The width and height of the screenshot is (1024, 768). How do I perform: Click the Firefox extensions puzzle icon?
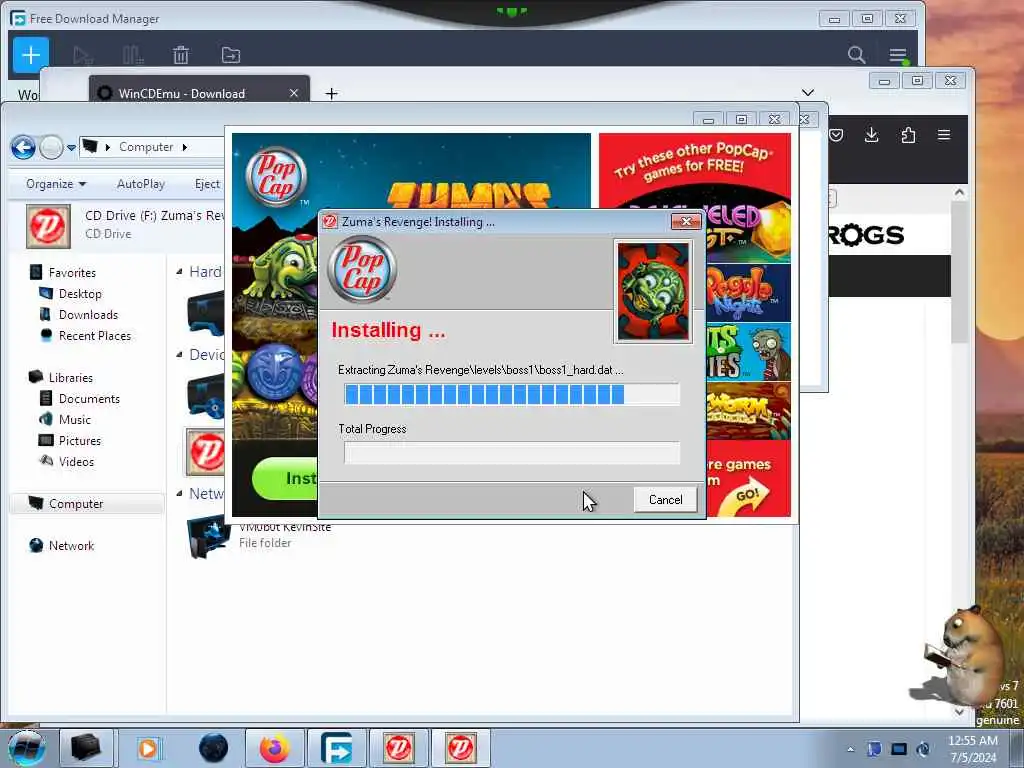908,135
